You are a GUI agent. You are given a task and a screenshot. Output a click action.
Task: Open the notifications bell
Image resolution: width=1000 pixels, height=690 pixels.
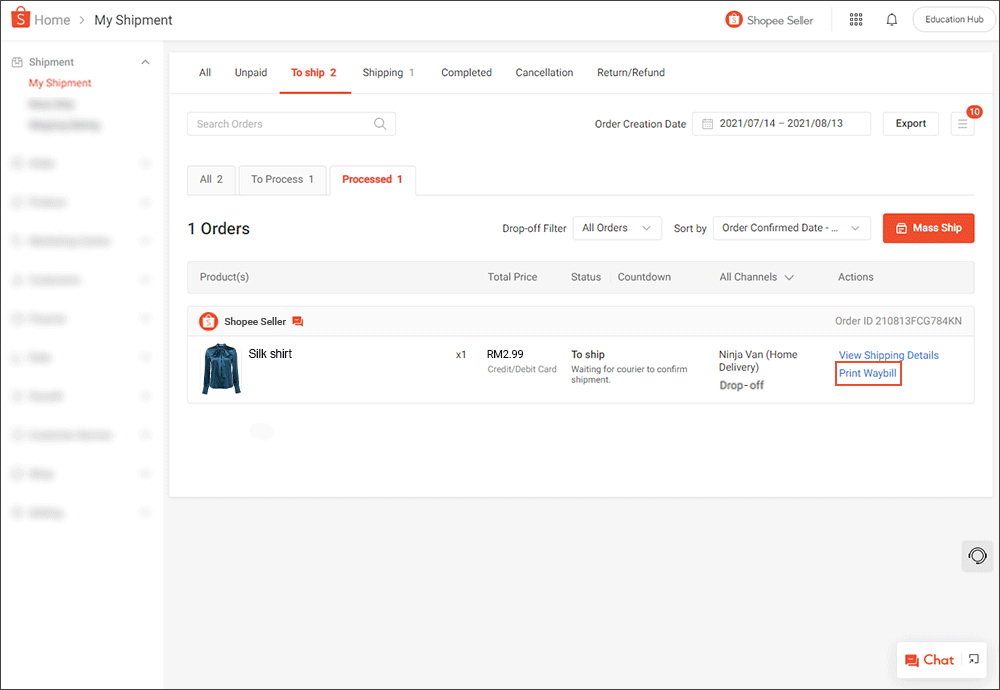[x=891, y=19]
